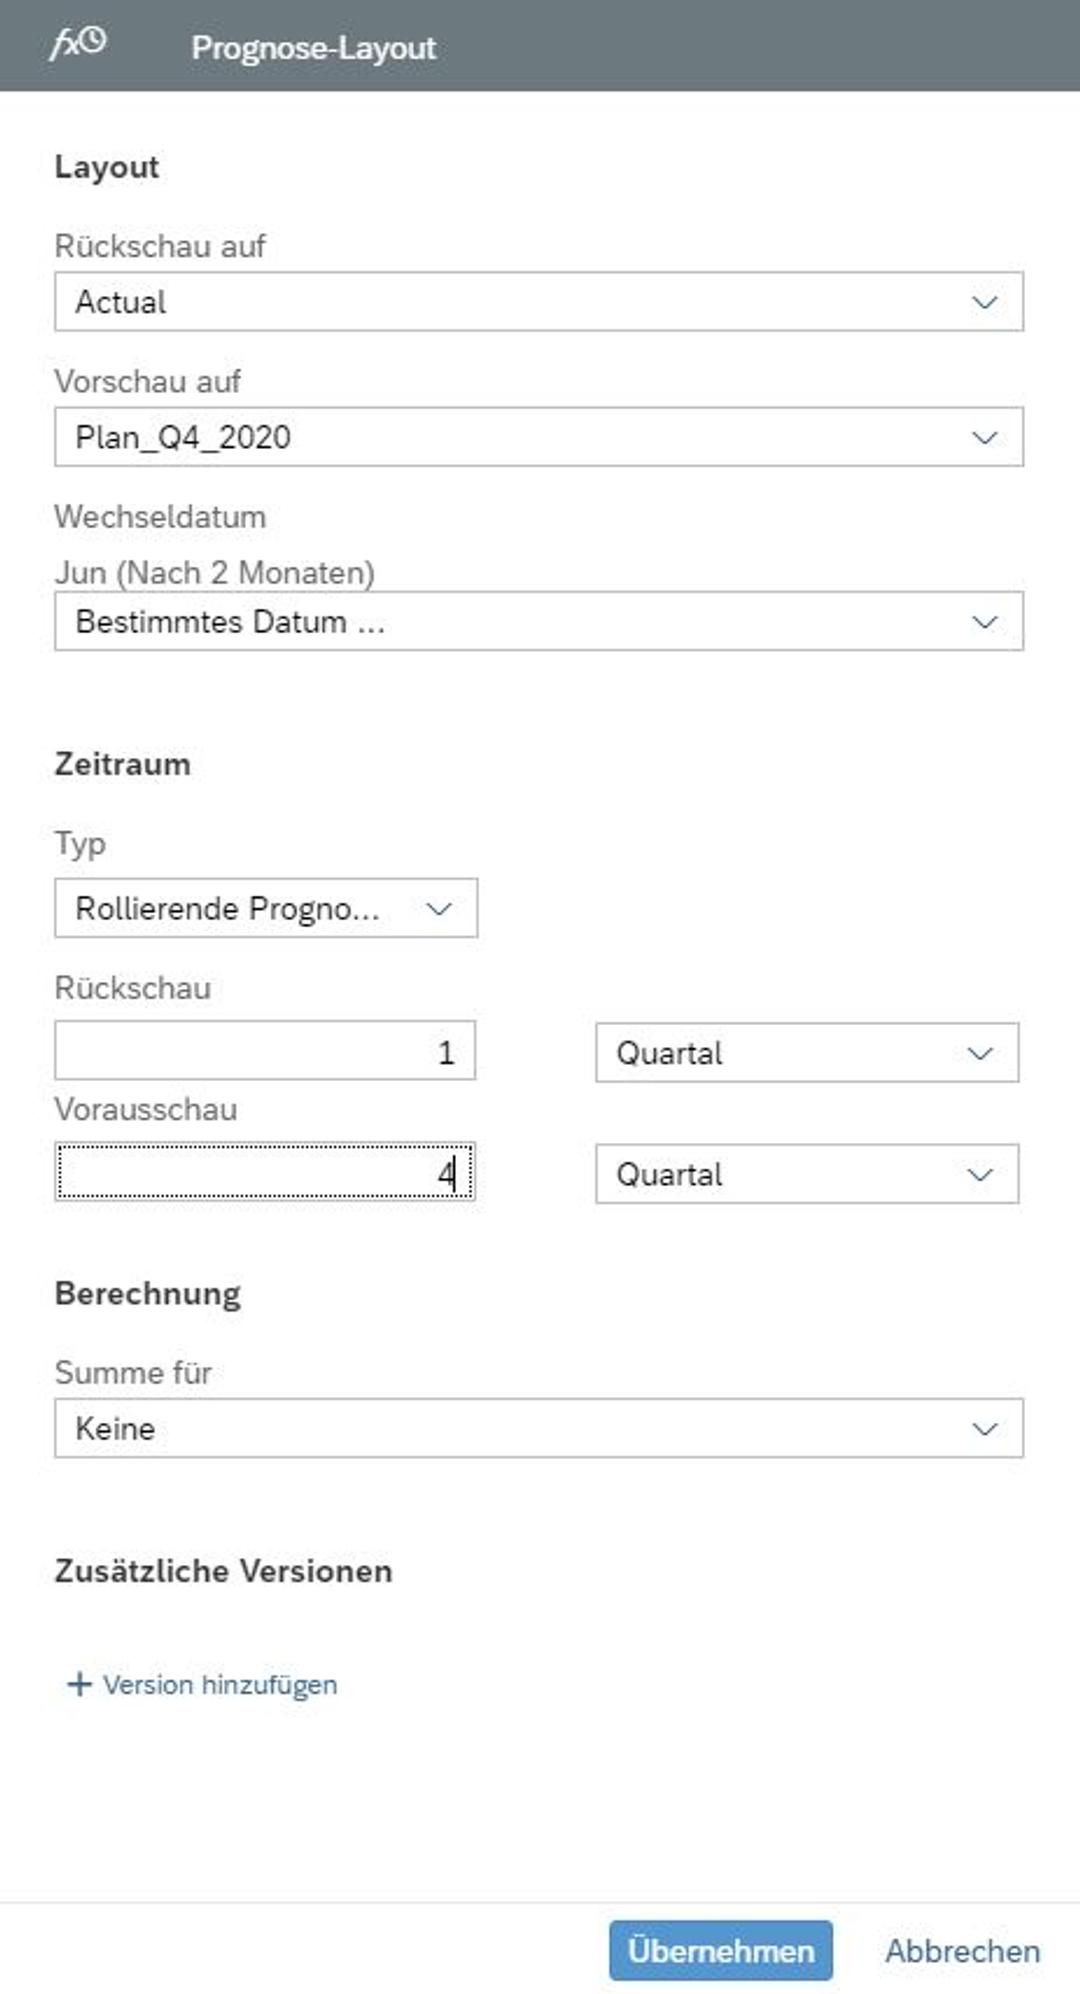Click the Abbrechen button
Screen dimensions: 1080x1994
[x=962, y=1950]
